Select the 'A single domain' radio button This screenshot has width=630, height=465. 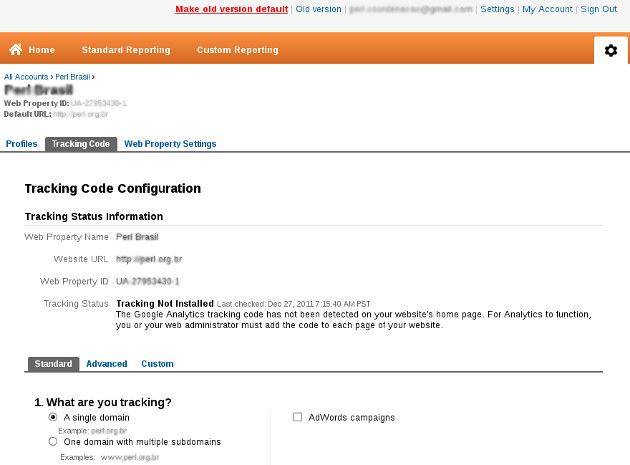(53, 417)
